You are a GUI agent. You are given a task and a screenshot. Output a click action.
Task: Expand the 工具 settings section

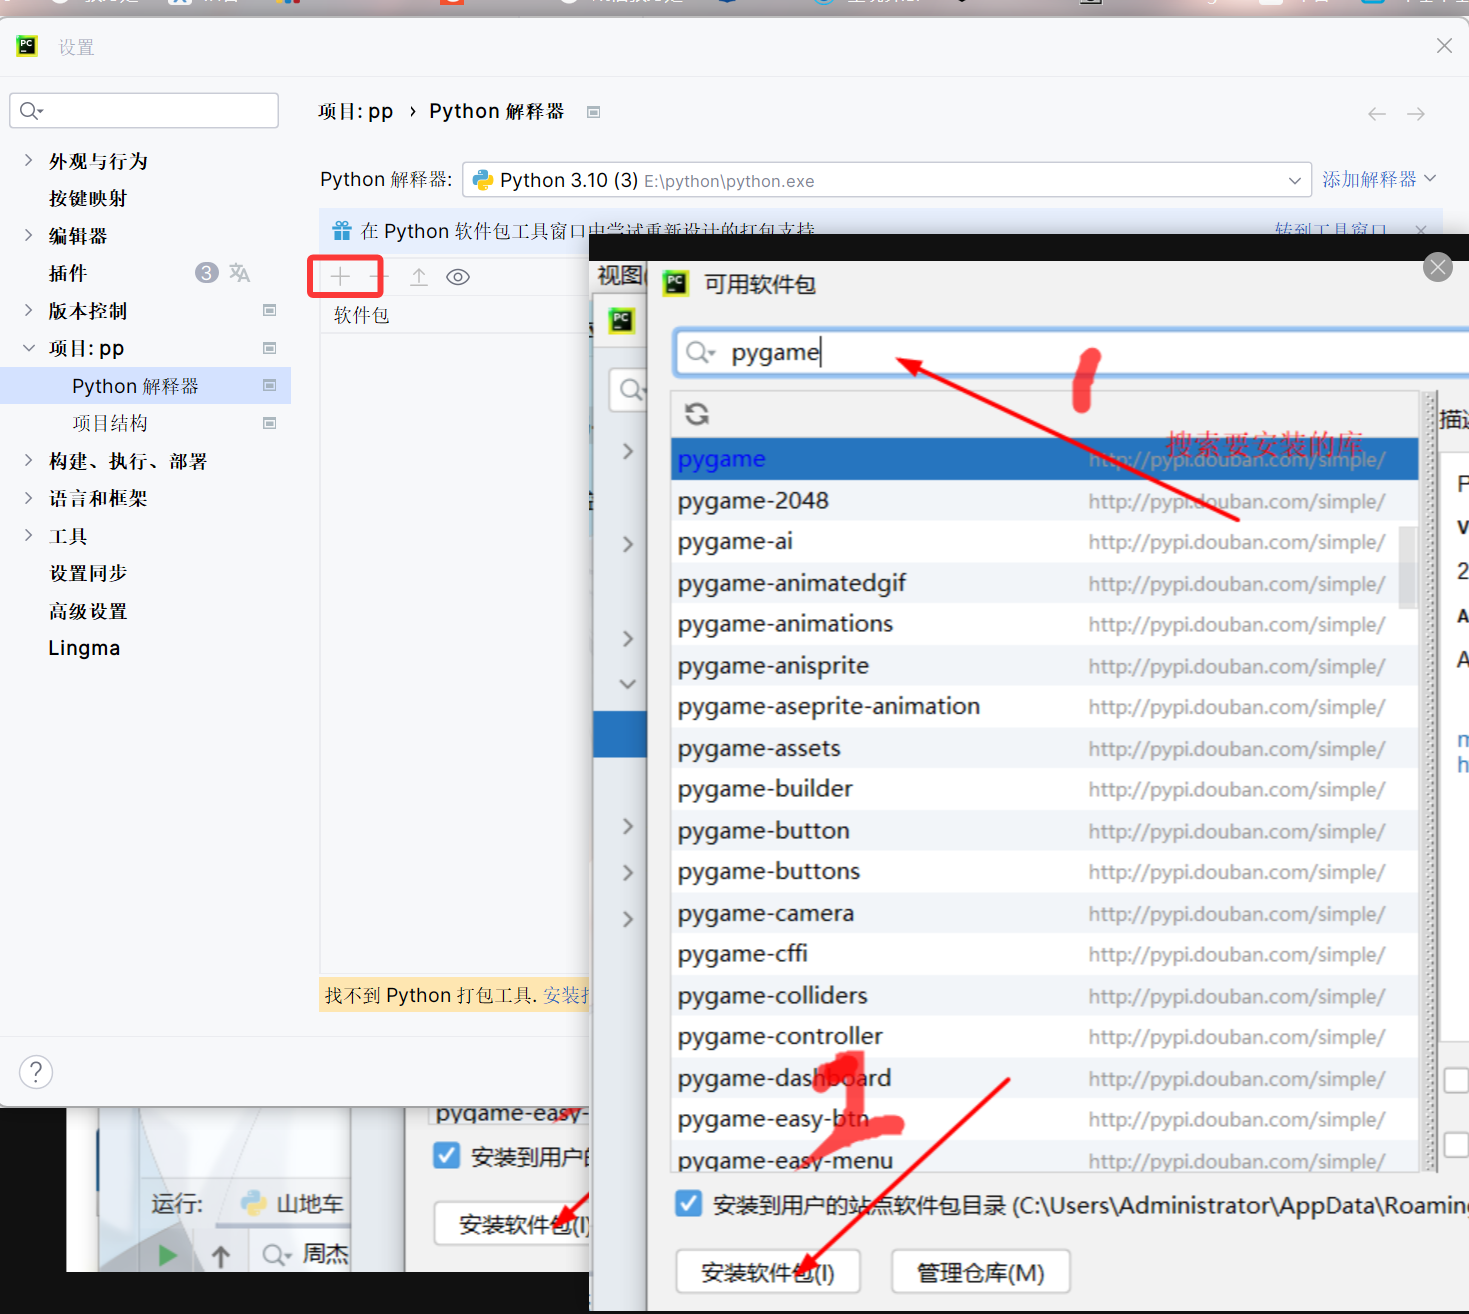tap(28, 535)
